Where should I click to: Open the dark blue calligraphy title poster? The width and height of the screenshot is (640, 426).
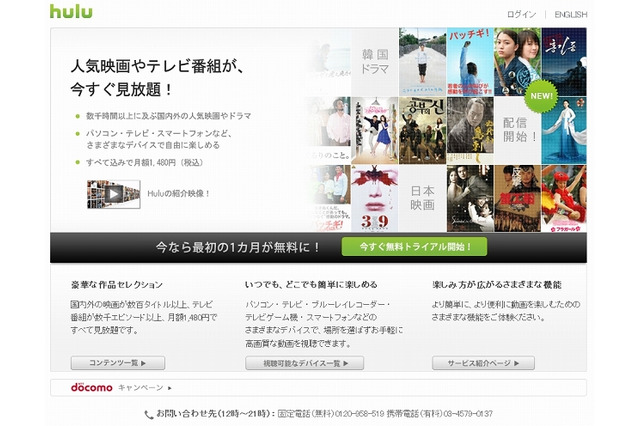(564, 62)
